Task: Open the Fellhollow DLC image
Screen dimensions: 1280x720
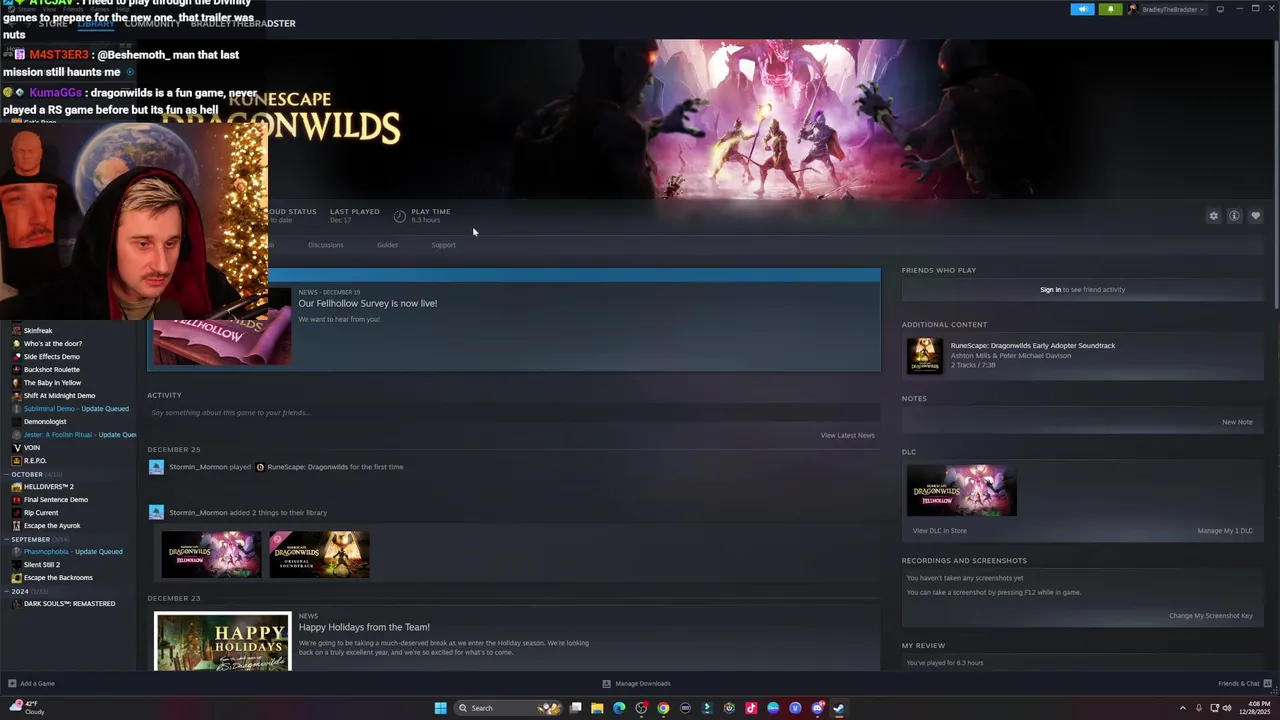Action: pyautogui.click(x=962, y=490)
